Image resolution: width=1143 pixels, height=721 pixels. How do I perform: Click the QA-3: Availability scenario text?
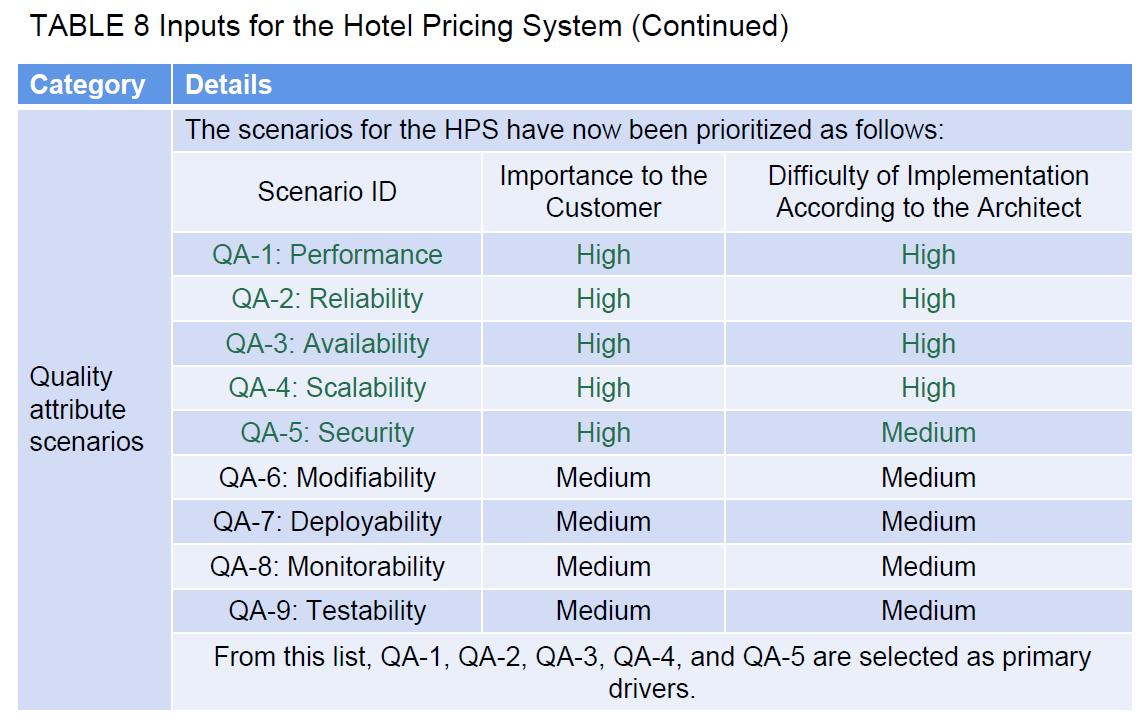coord(327,343)
